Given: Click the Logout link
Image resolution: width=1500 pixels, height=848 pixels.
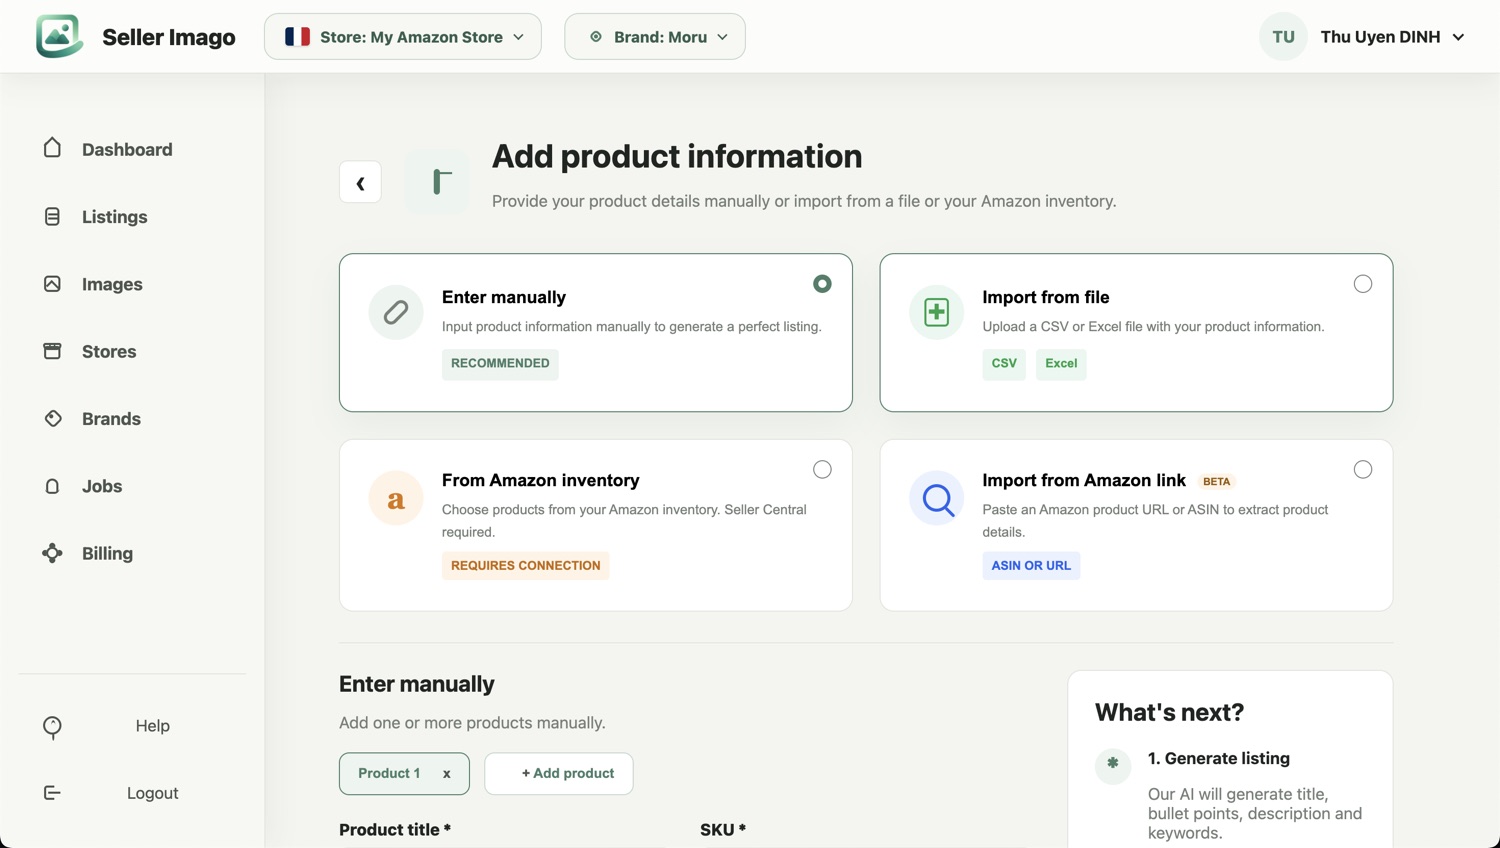Looking at the screenshot, I should point(153,793).
